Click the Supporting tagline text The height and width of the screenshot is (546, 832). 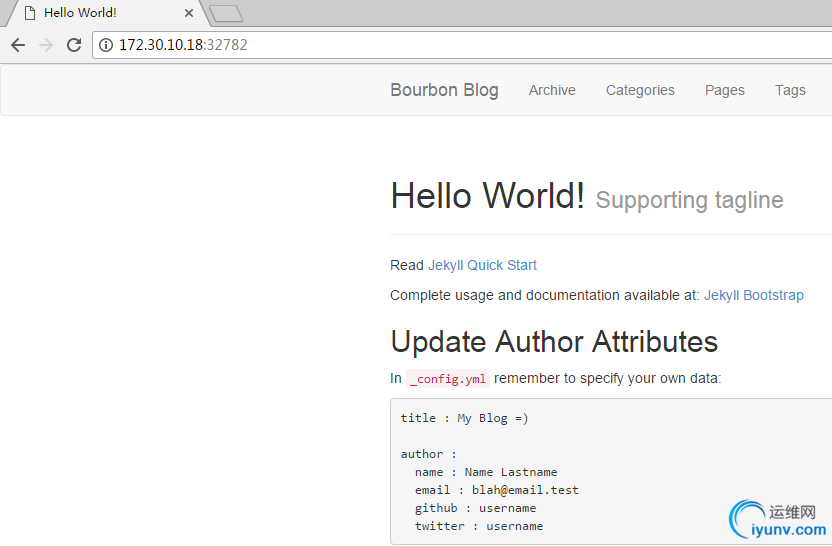point(689,201)
